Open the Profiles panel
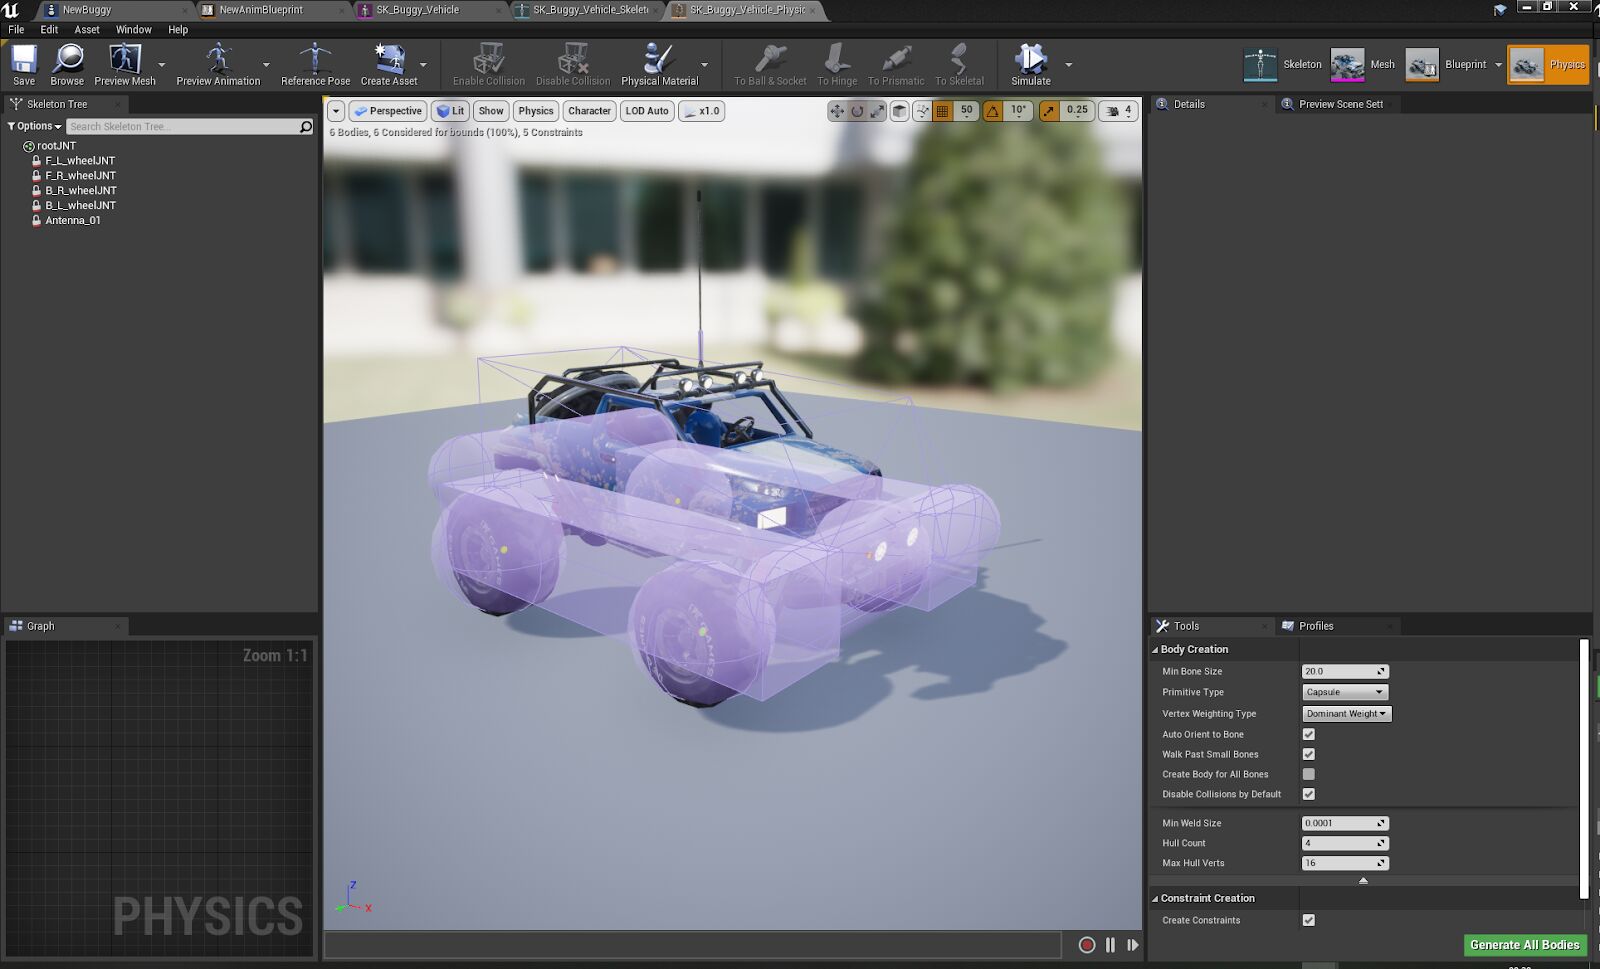 1317,625
